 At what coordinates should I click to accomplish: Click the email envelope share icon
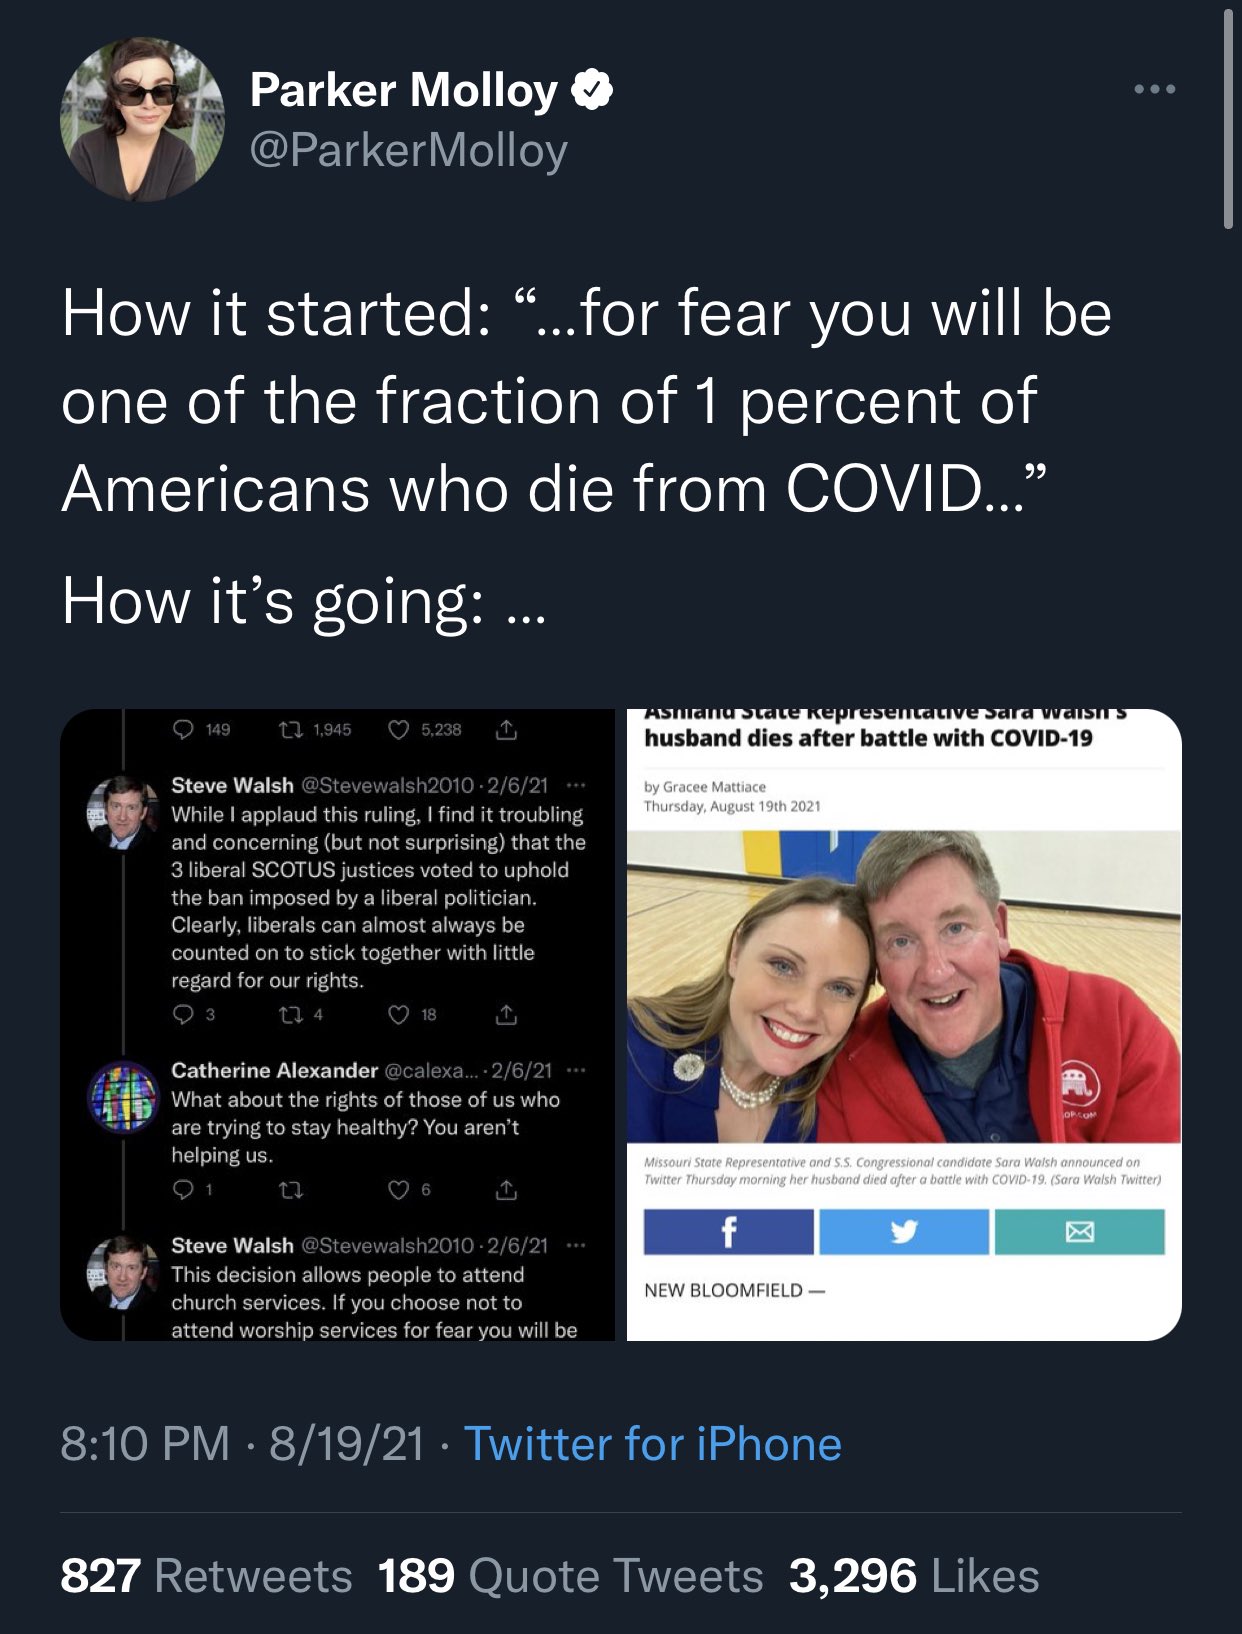[x=1079, y=1232]
